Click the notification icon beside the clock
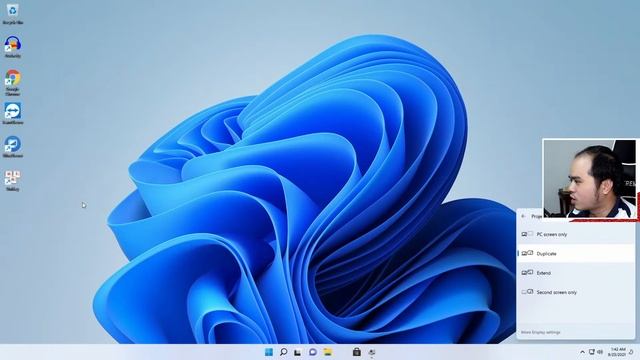The image size is (640, 360). [x=631, y=352]
